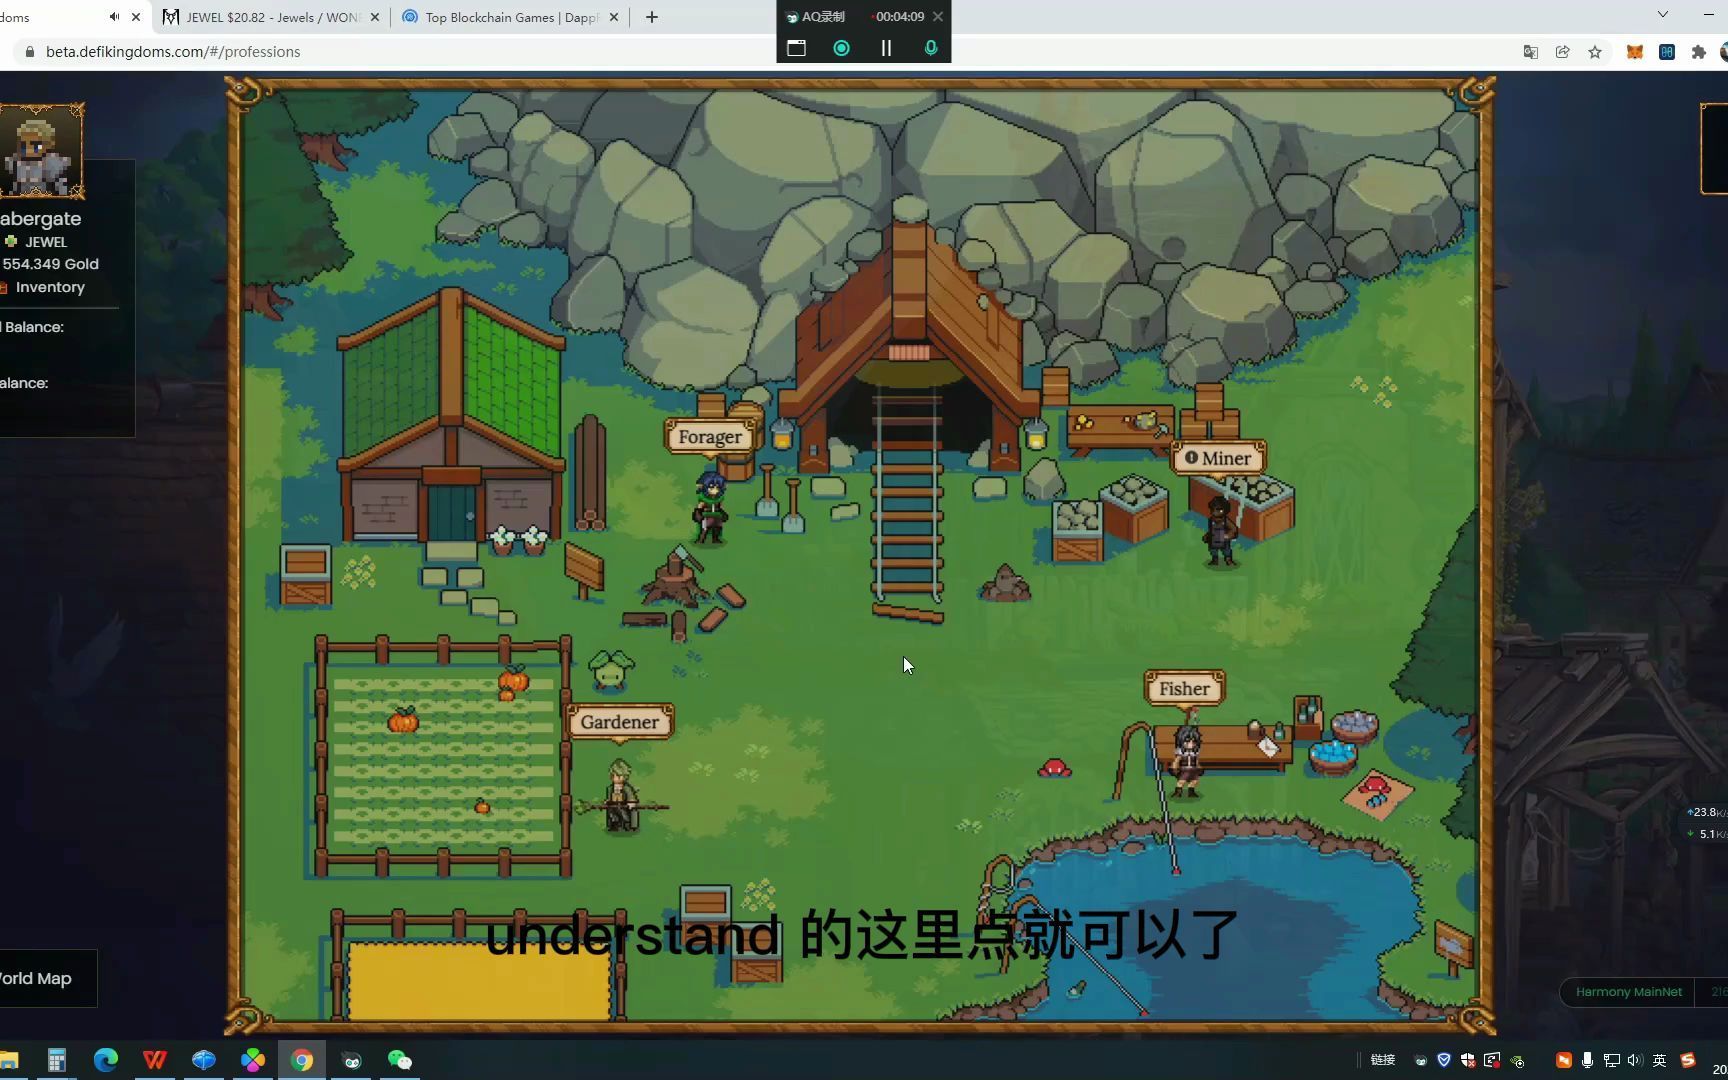Image resolution: width=1728 pixels, height=1080 pixels.
Task: Click the JEWEL token balance text
Action: 46,242
